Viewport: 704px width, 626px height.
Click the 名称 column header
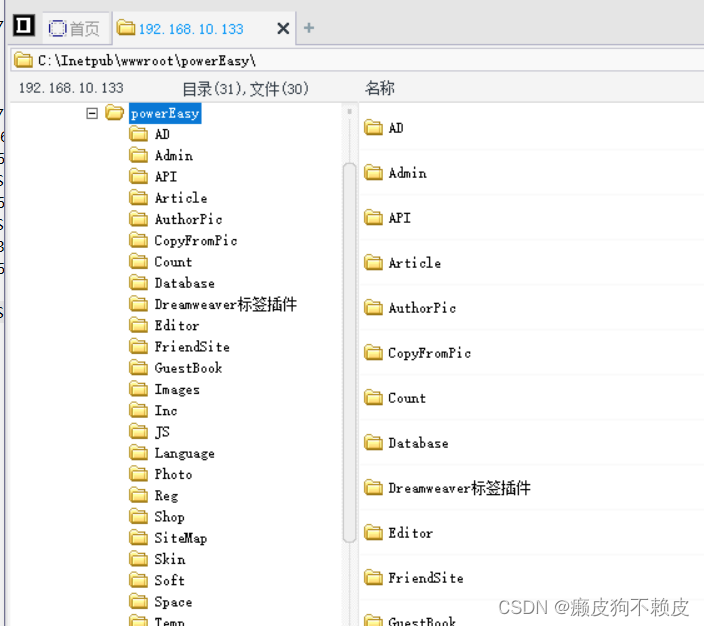[379, 88]
